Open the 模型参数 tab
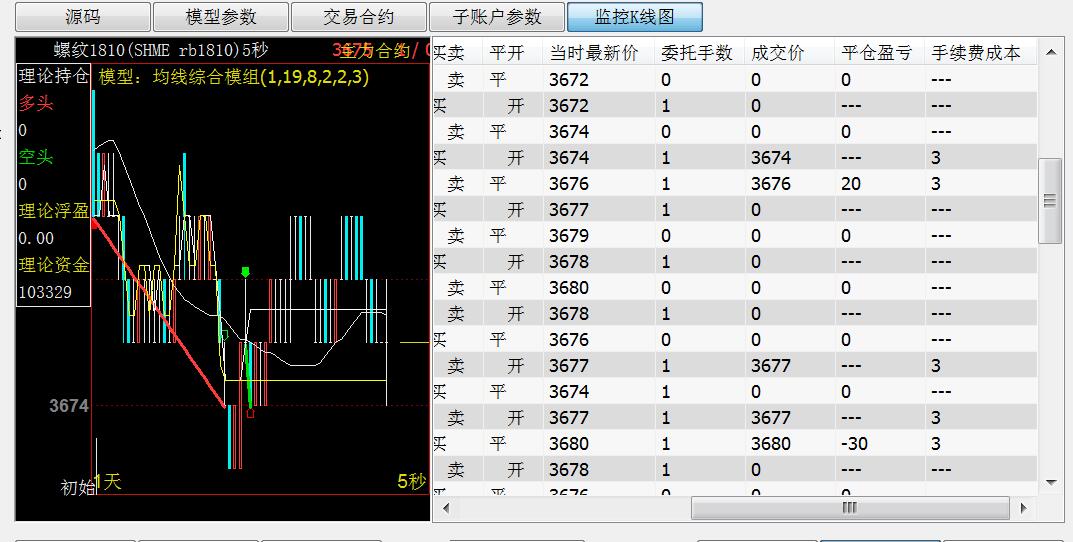 (x=221, y=17)
